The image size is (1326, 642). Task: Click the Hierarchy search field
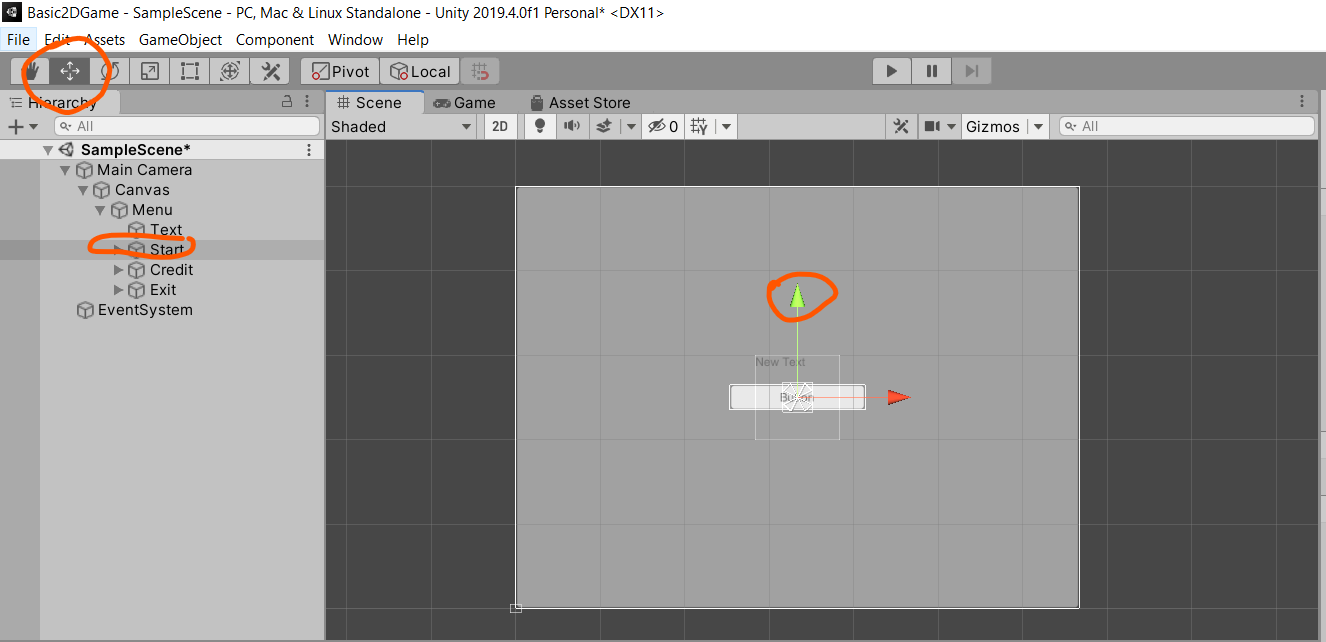point(186,126)
